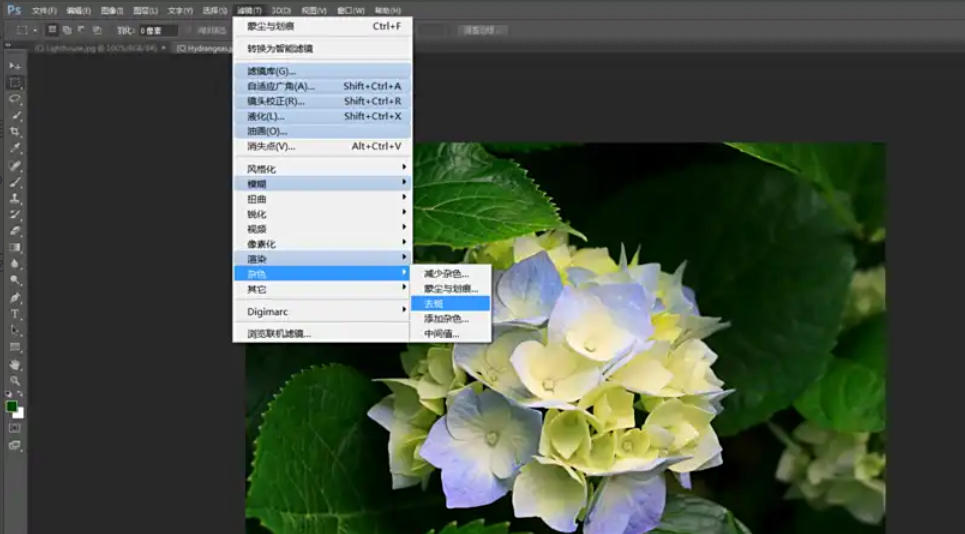Viewport: 965px width, 534px height.
Task: Select the Zoom magnifier tool
Action: (15, 381)
